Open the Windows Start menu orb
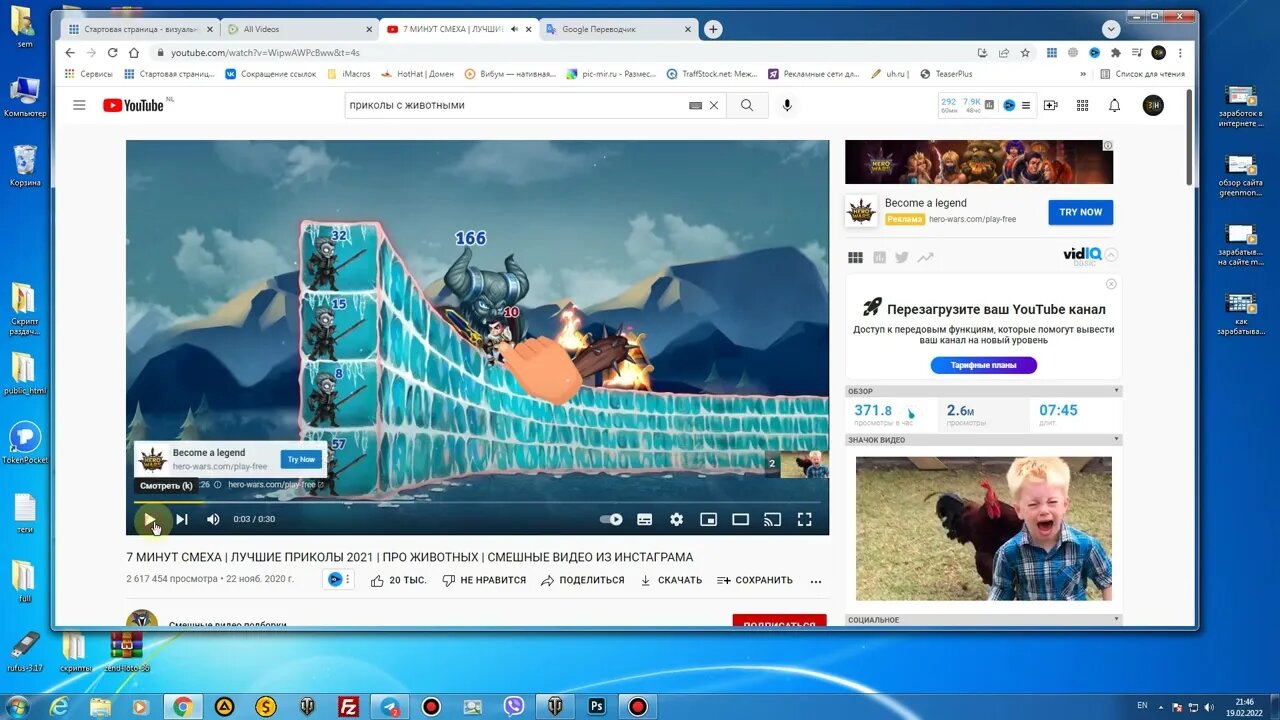The width and height of the screenshot is (1280, 720). (17, 707)
